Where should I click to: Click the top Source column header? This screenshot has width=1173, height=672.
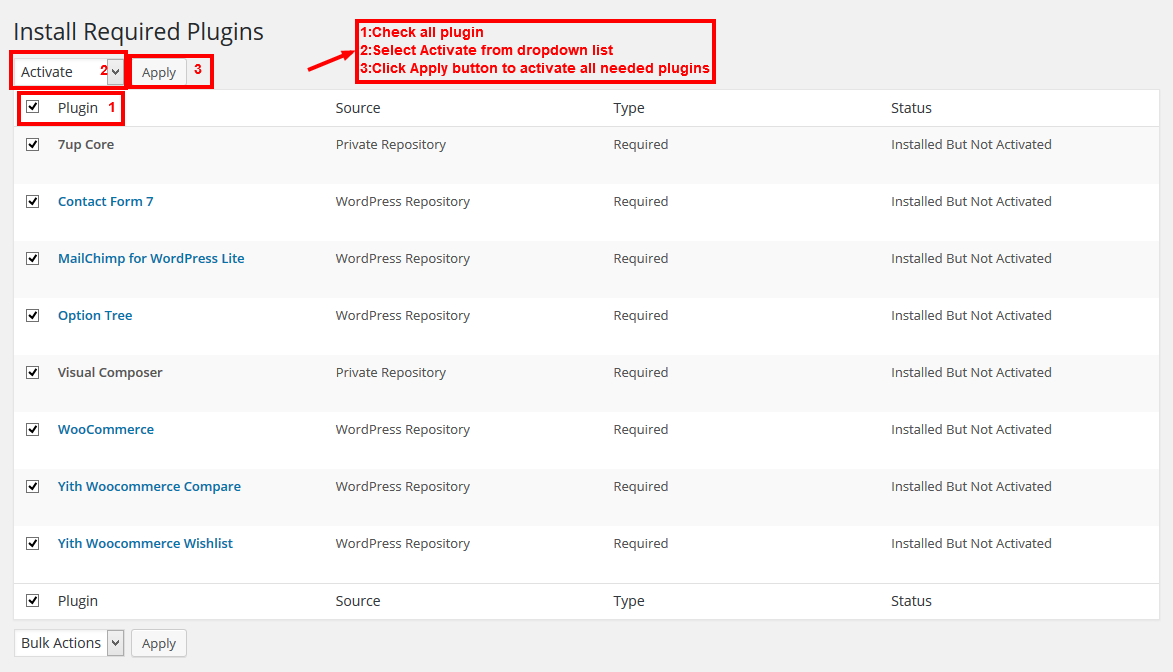click(358, 108)
